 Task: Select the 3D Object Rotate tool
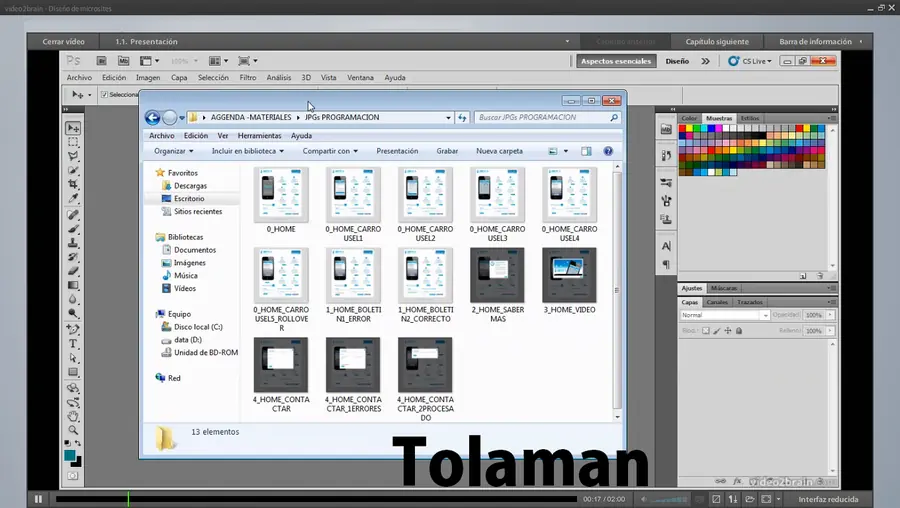click(73, 389)
